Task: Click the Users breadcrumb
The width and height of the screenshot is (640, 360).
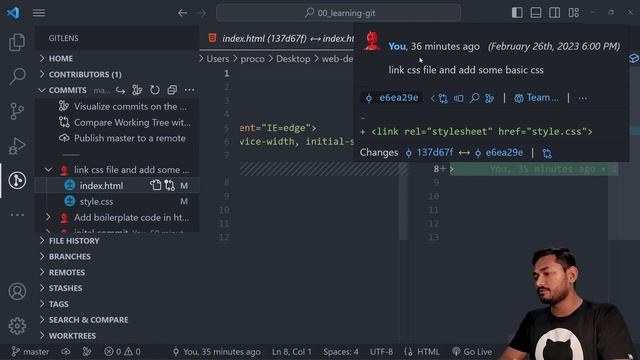Action: [218, 59]
